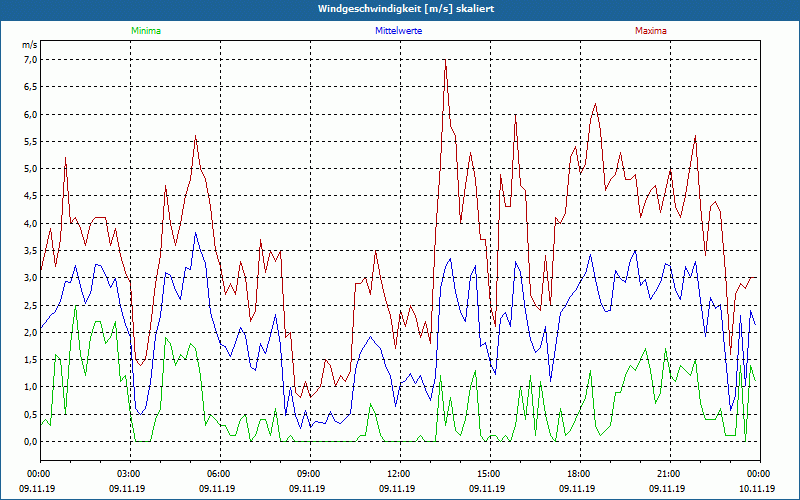Click the 10.11.19 date label
Image resolution: width=800 pixels, height=500 pixels.
coord(757,488)
